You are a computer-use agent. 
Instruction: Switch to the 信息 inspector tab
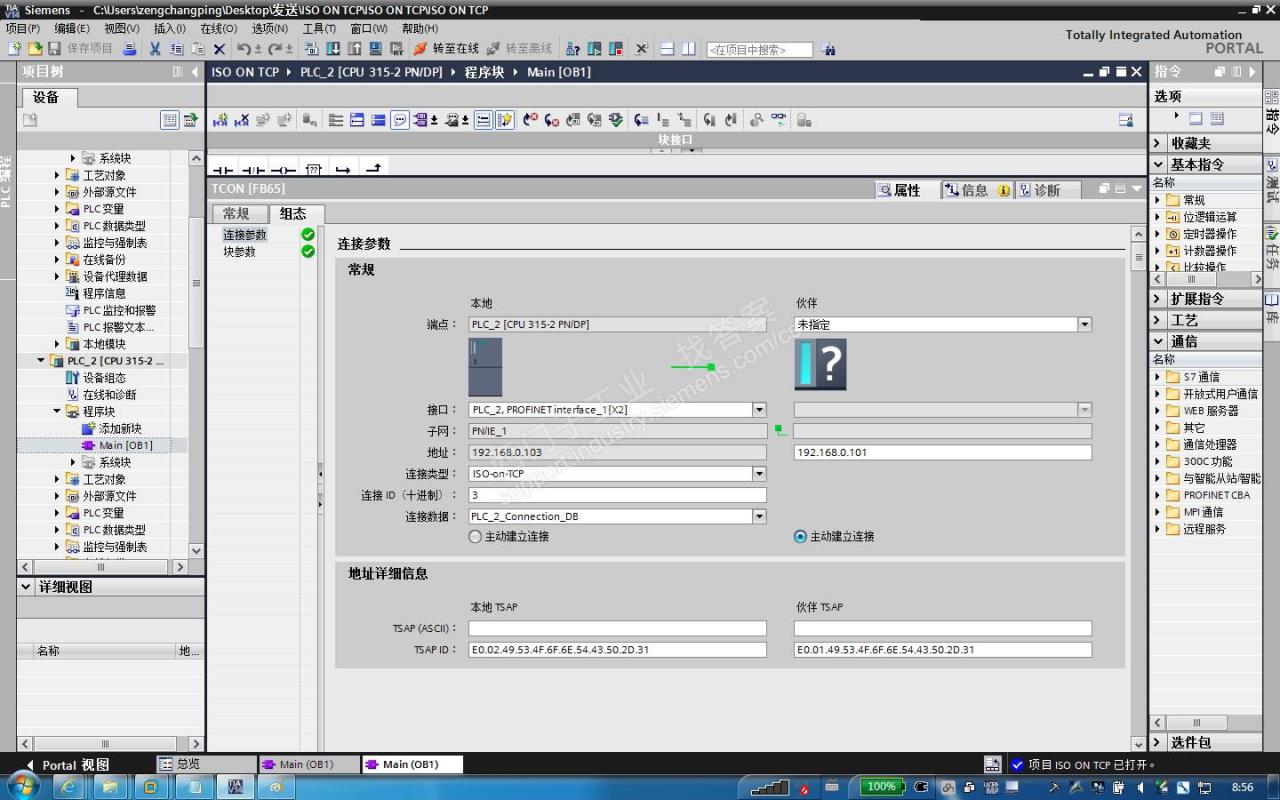pyautogui.click(x=975, y=190)
